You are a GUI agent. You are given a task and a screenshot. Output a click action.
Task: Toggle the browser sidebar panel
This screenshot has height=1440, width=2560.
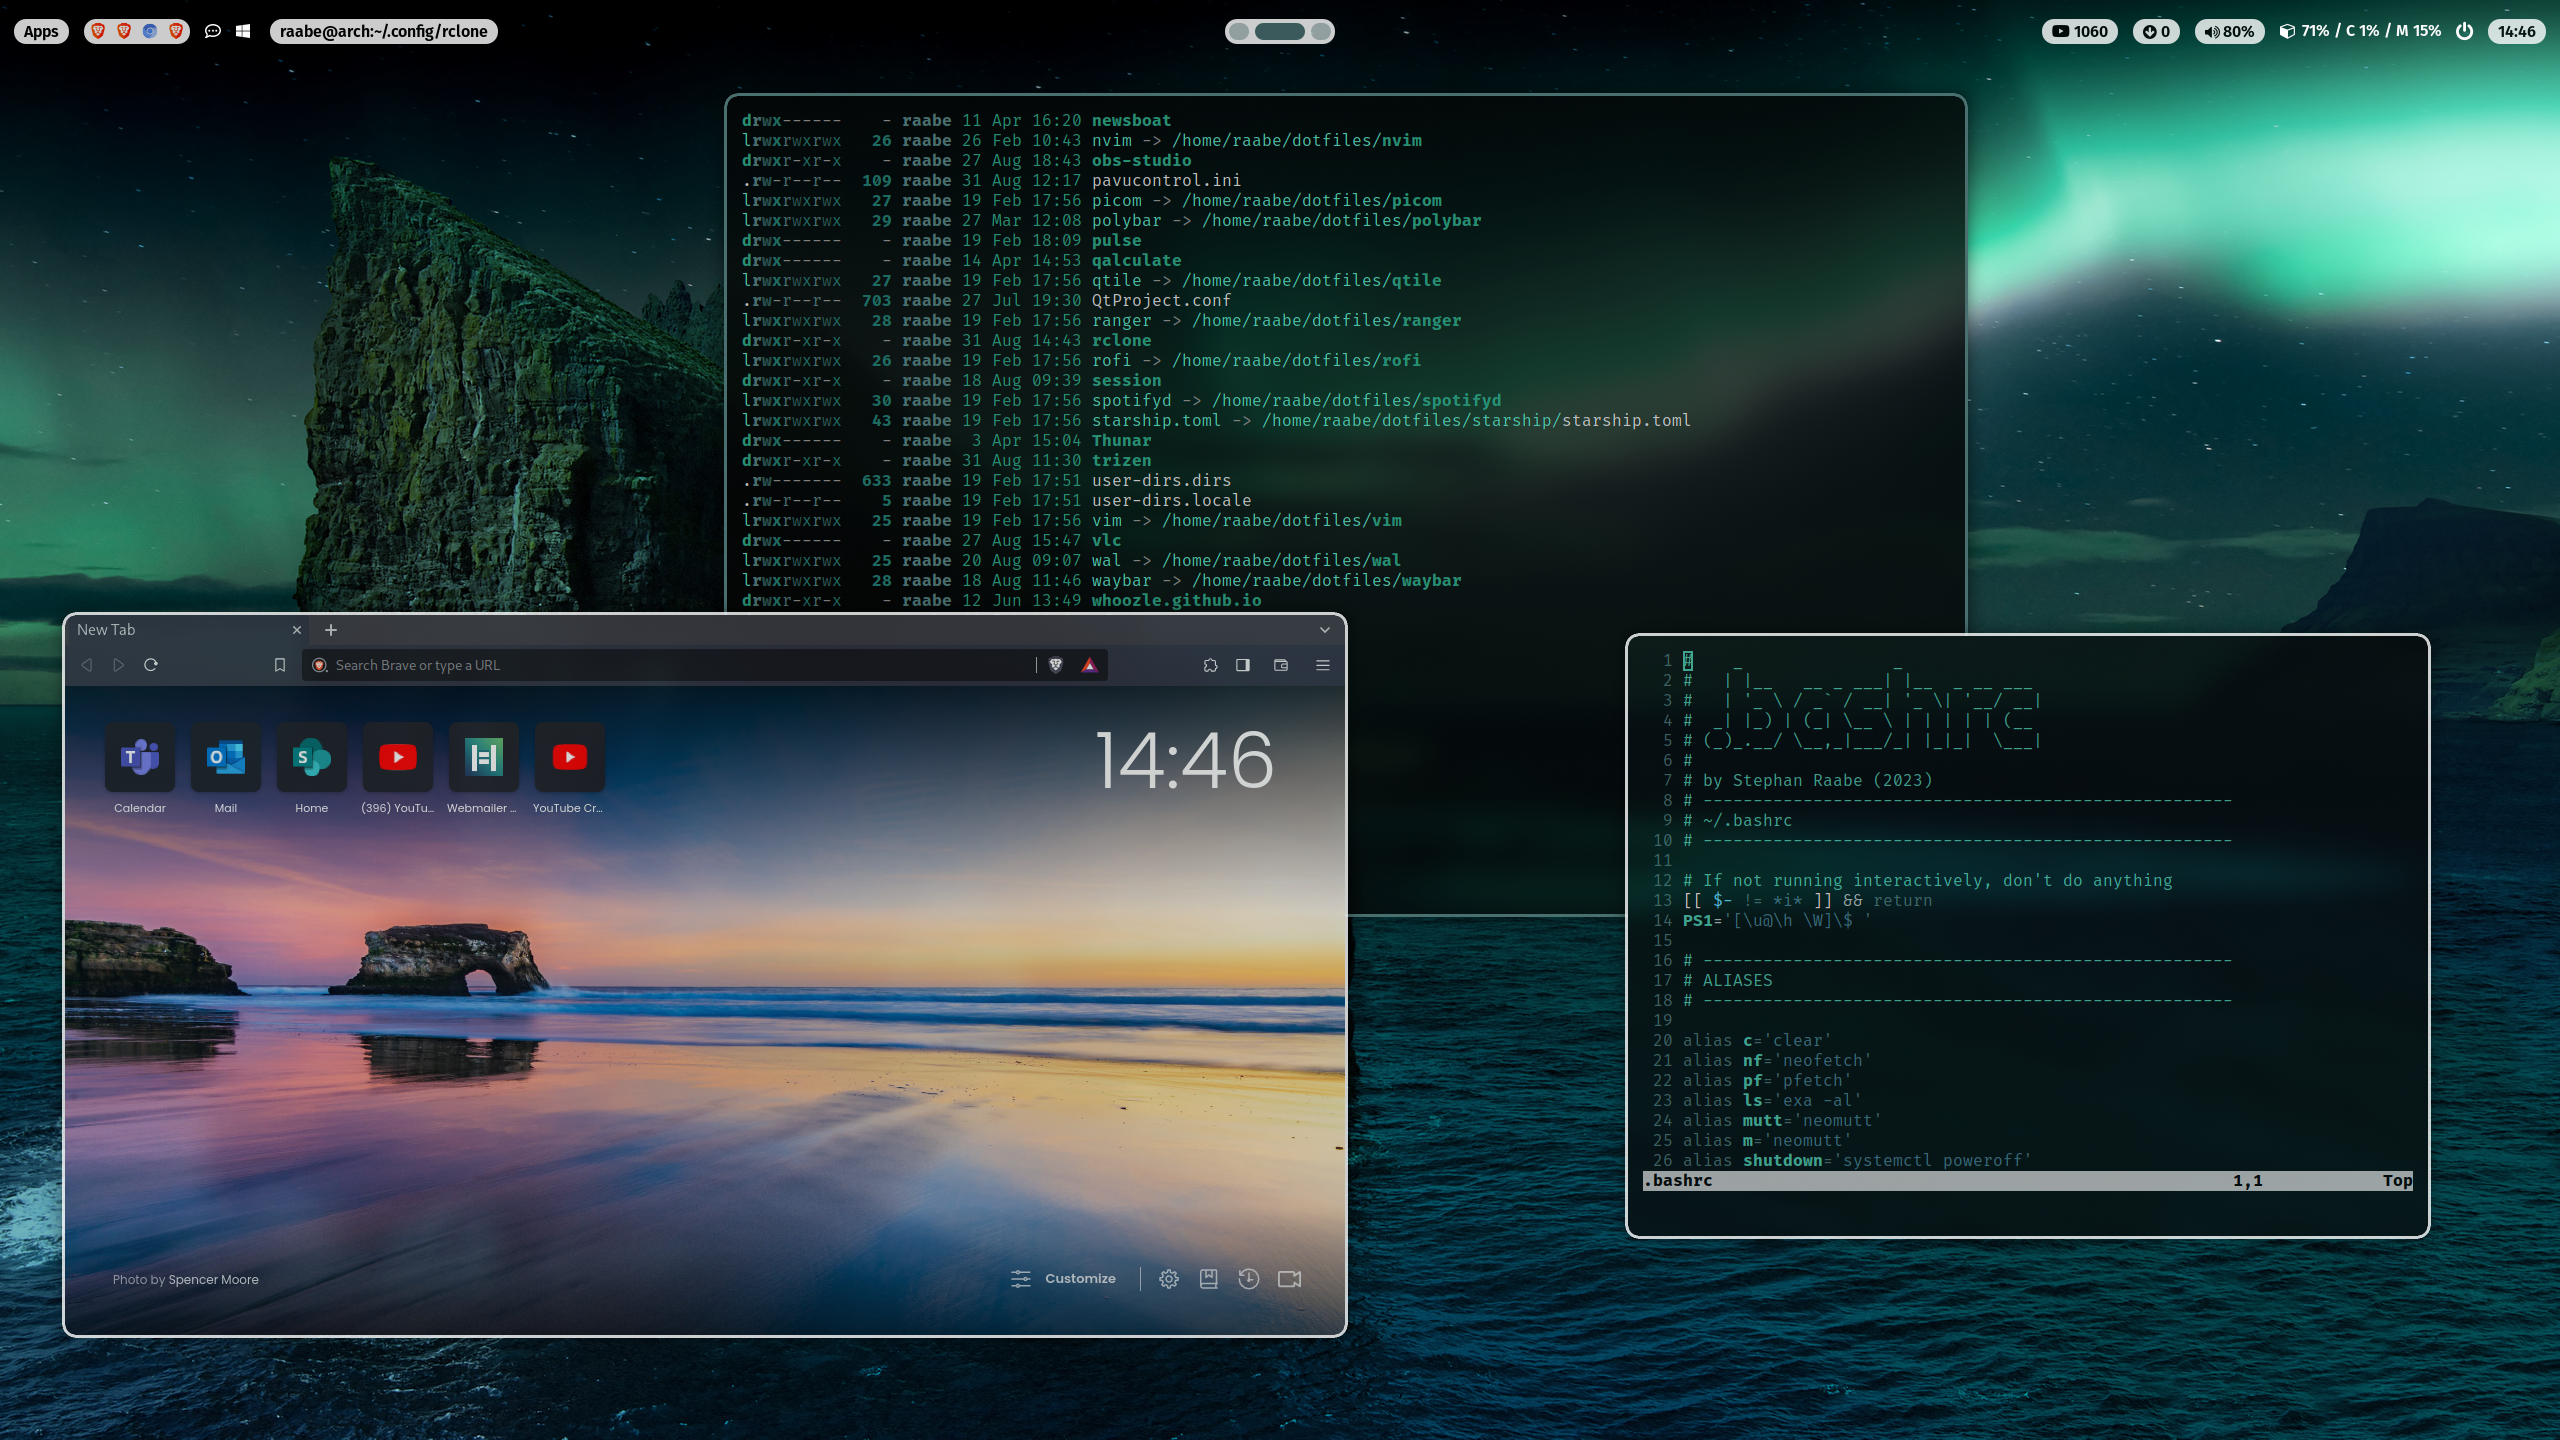coord(1243,665)
